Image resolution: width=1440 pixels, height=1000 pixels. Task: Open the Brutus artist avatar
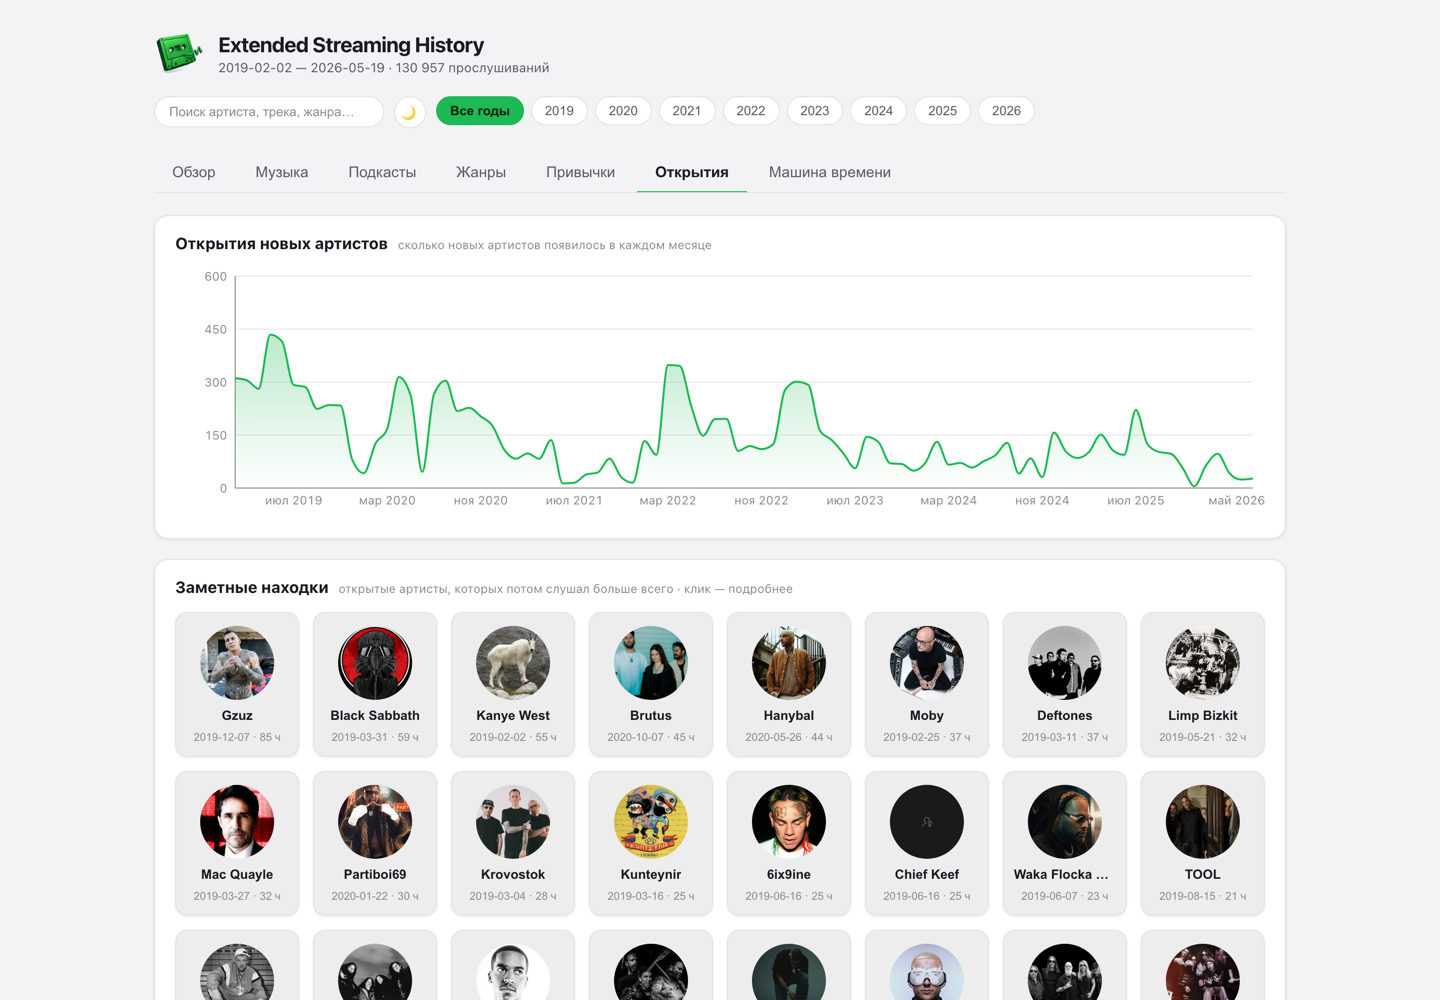(x=651, y=663)
